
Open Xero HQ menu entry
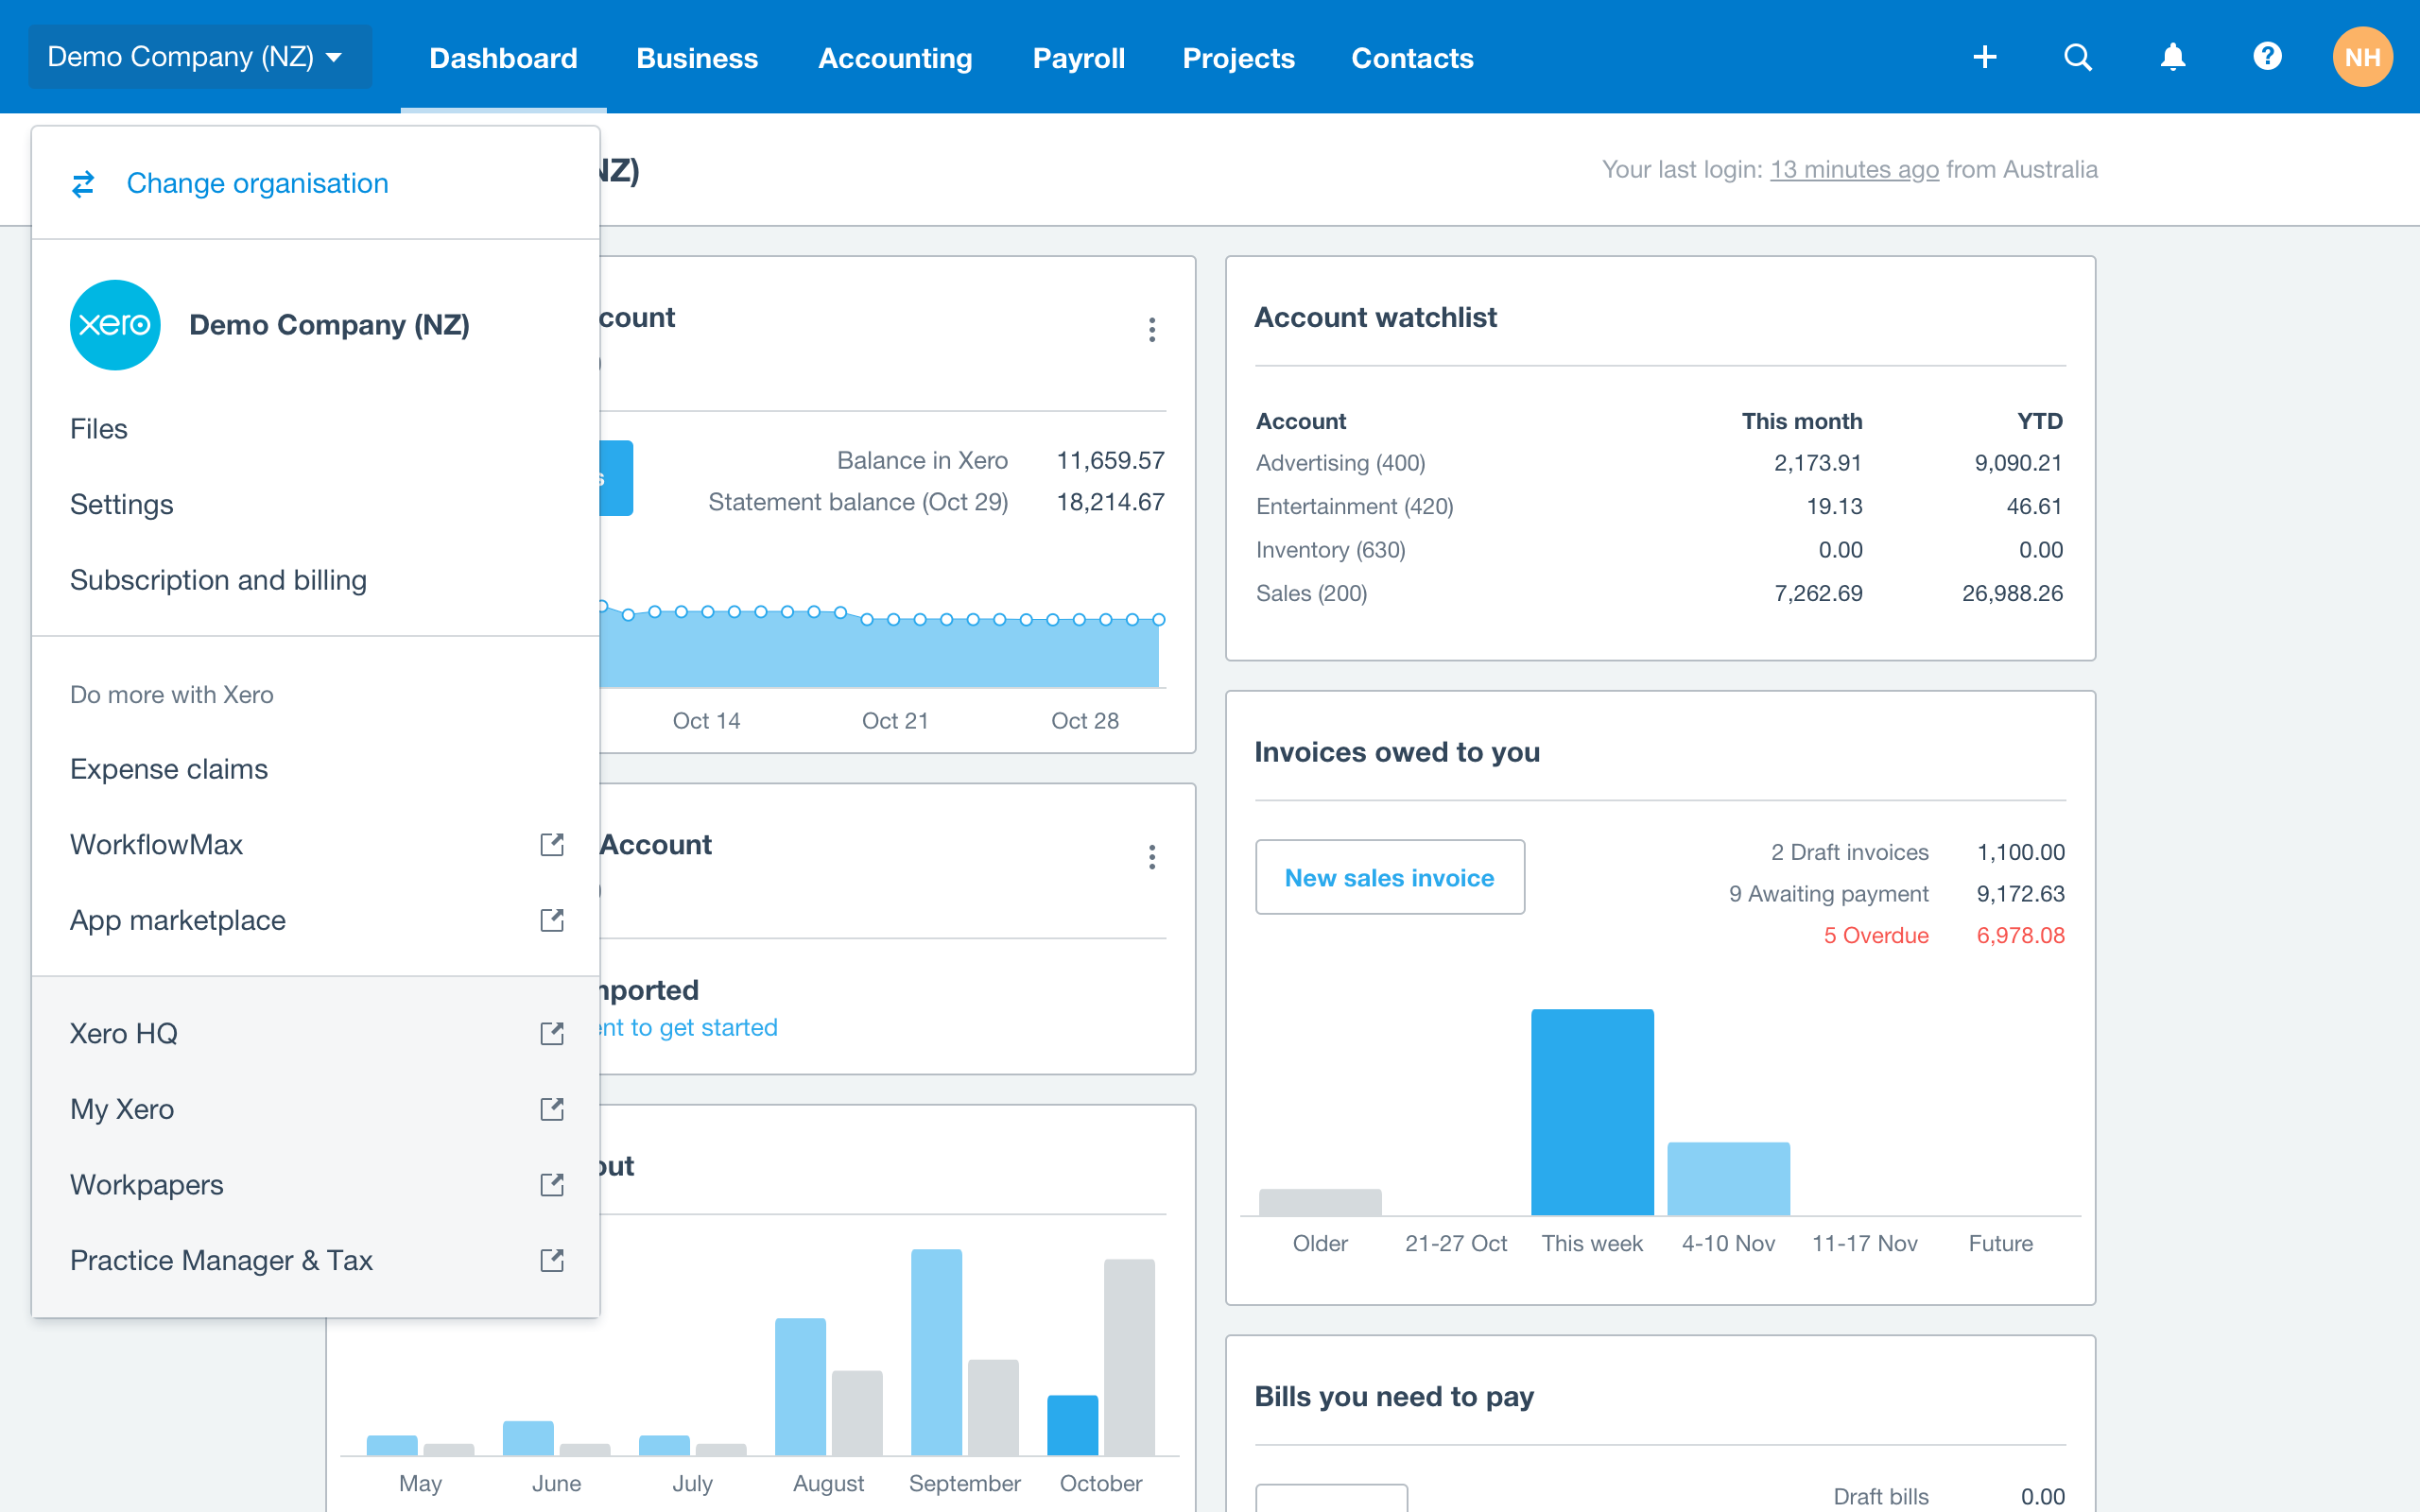coord(315,1033)
